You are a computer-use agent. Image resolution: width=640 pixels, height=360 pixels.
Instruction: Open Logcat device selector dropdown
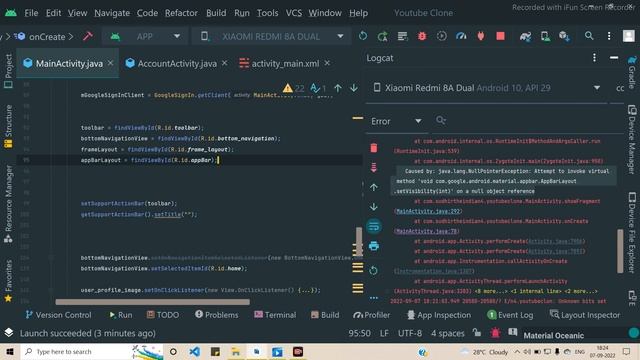pos(487,88)
